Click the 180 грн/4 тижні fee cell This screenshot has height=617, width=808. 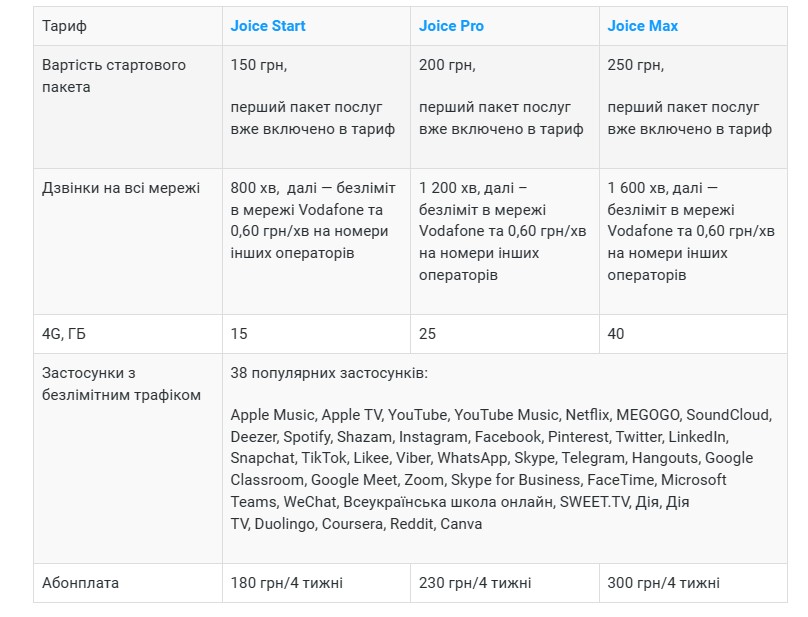coord(316,583)
